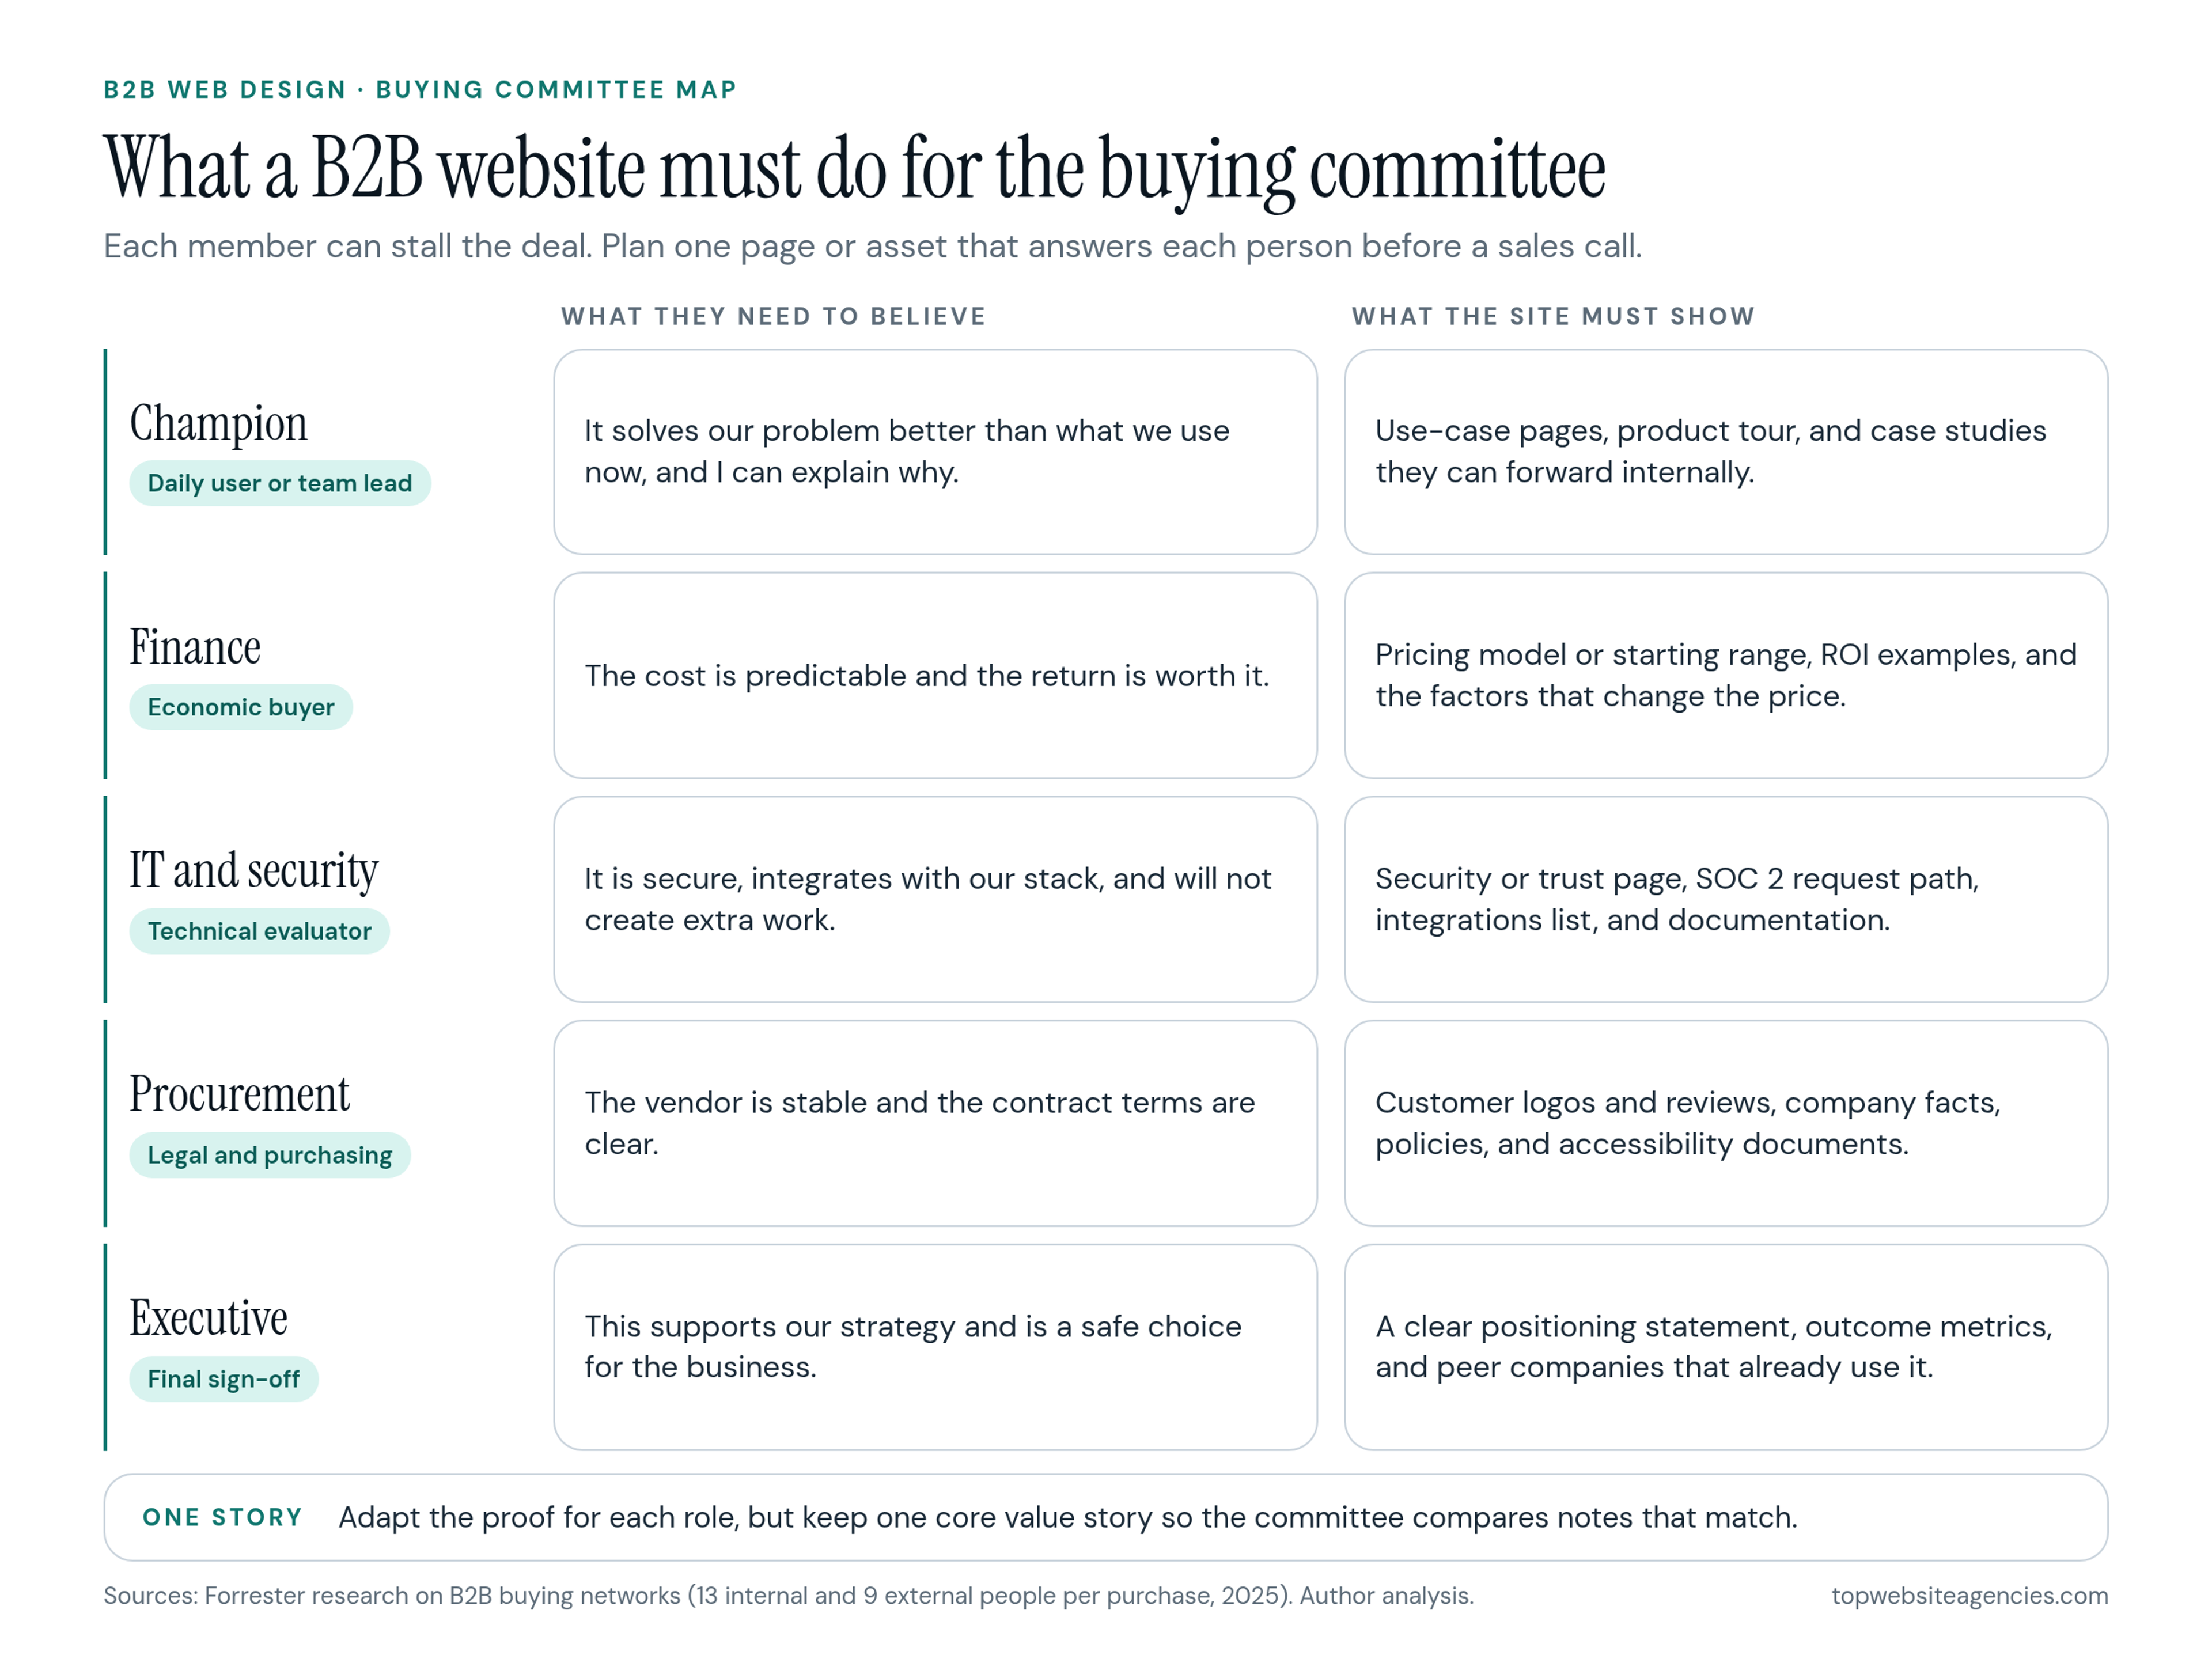Click the 'ONE STORY' label
This screenshot has height=1659, width=2212.
(x=222, y=1518)
